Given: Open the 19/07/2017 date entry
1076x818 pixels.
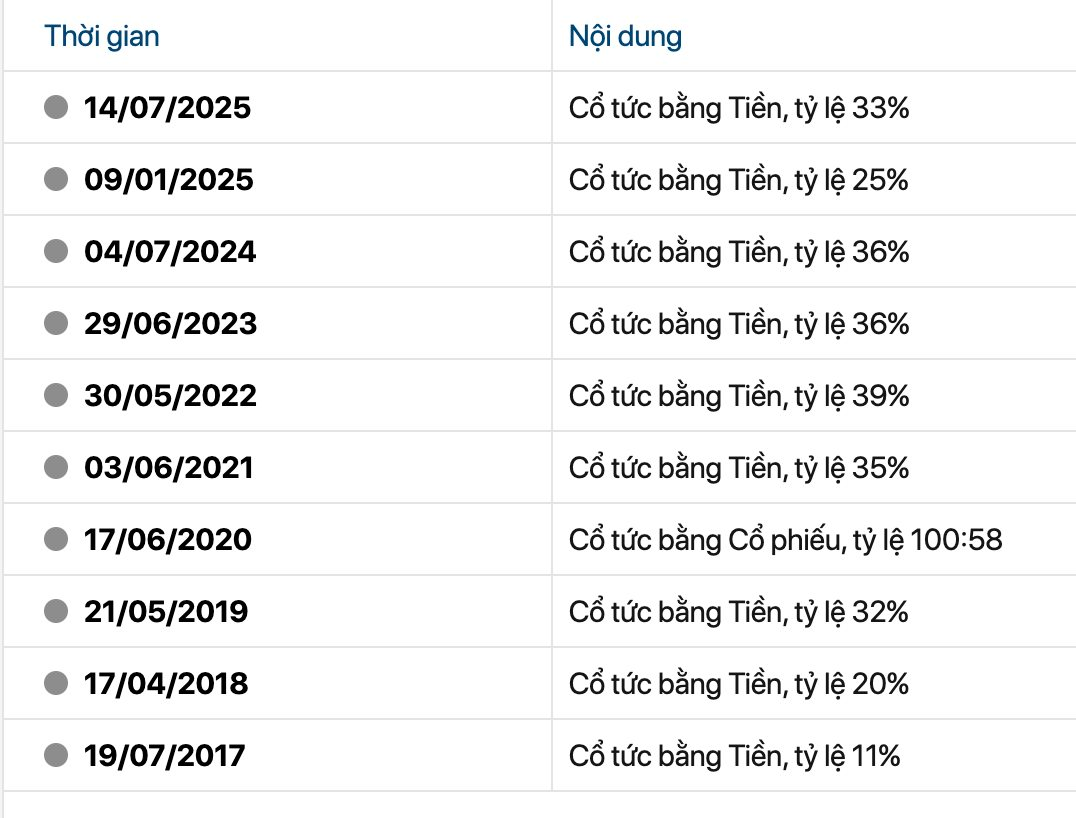Looking at the screenshot, I should [164, 755].
